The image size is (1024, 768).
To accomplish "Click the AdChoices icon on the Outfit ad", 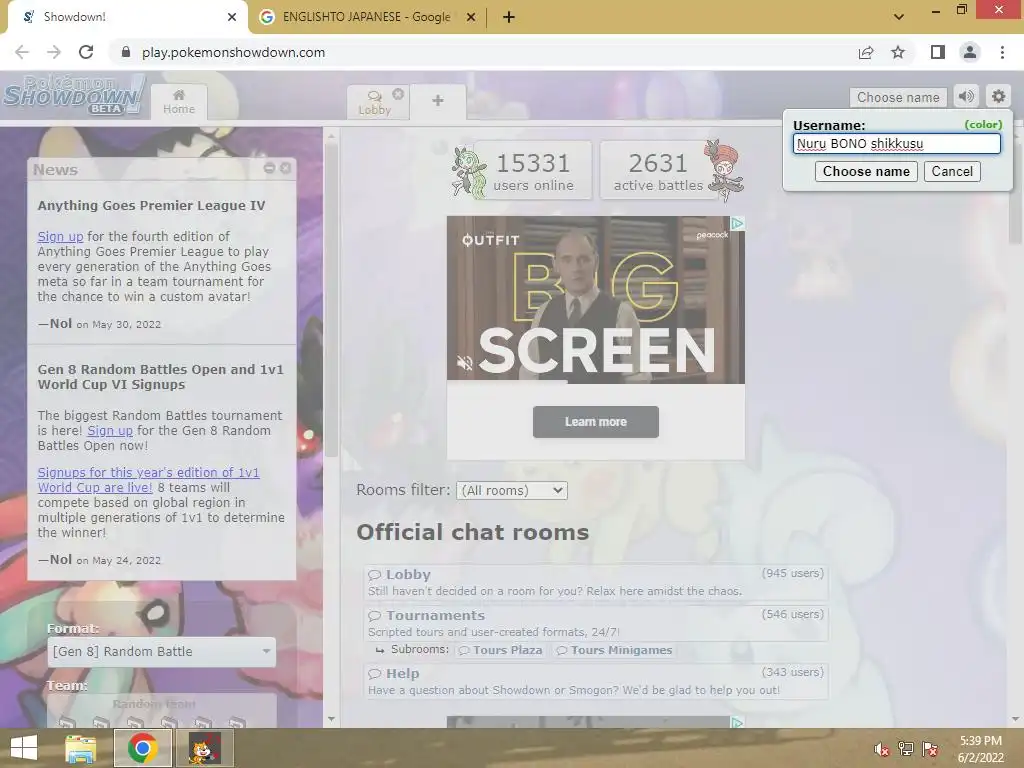I will tap(737, 223).
